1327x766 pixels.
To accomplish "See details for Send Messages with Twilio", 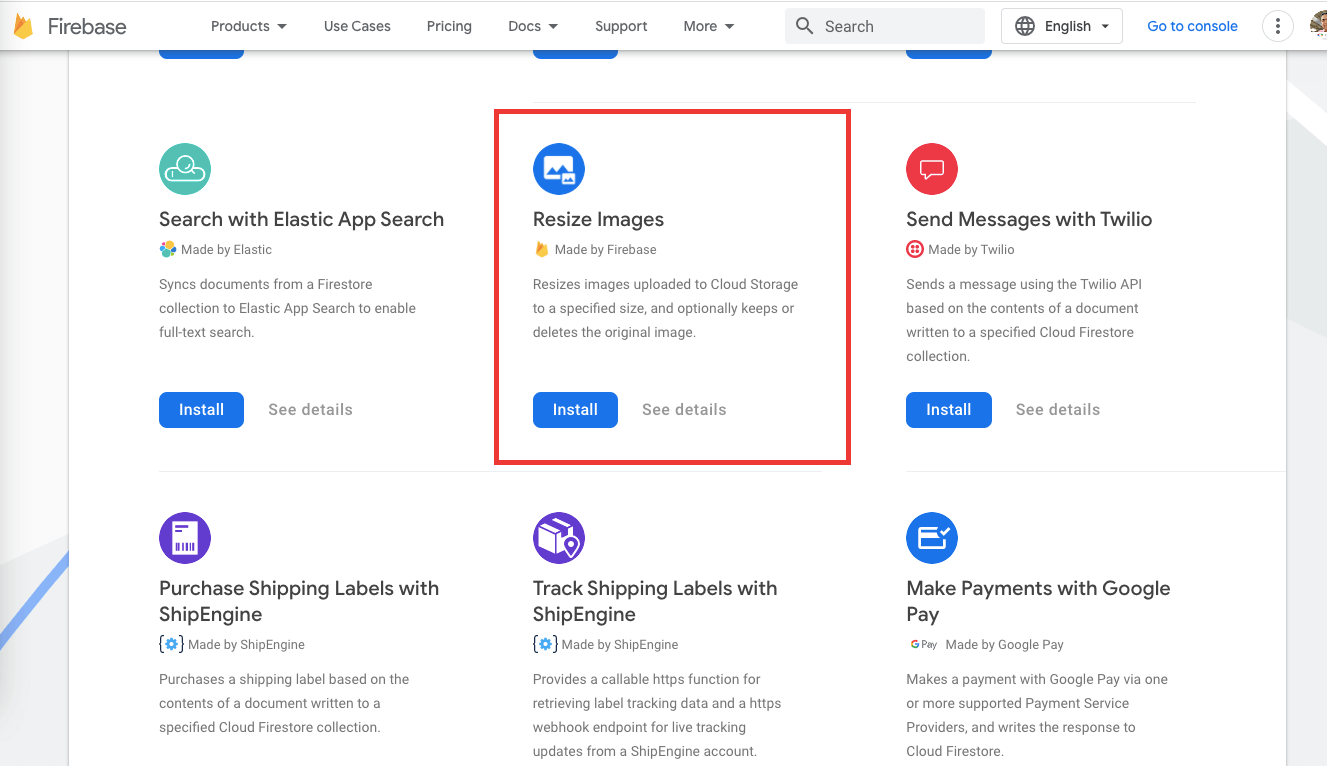I will 1058,410.
